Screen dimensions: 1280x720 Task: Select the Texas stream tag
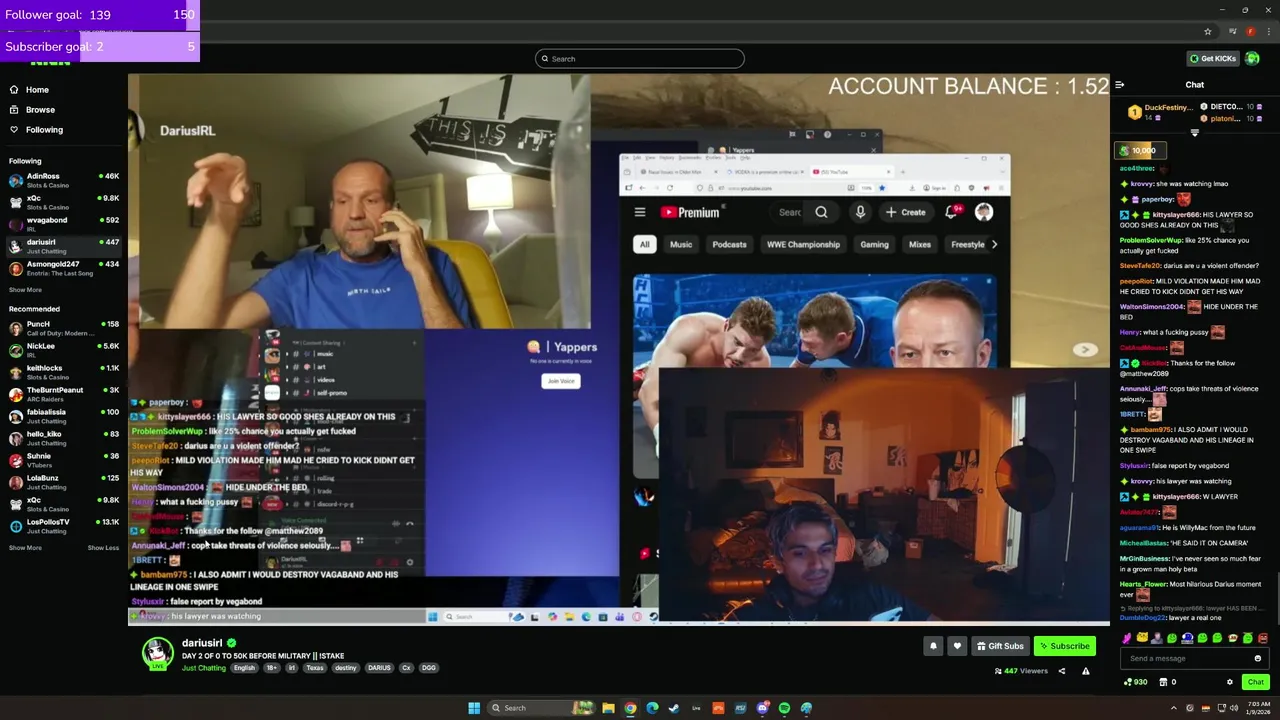coord(315,668)
